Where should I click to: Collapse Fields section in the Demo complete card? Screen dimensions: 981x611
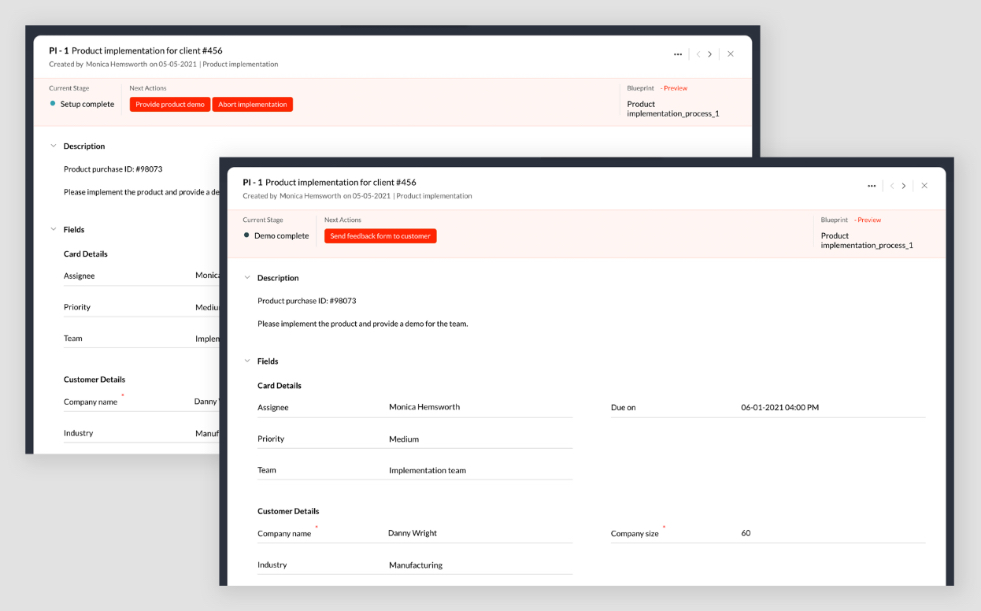pos(248,361)
